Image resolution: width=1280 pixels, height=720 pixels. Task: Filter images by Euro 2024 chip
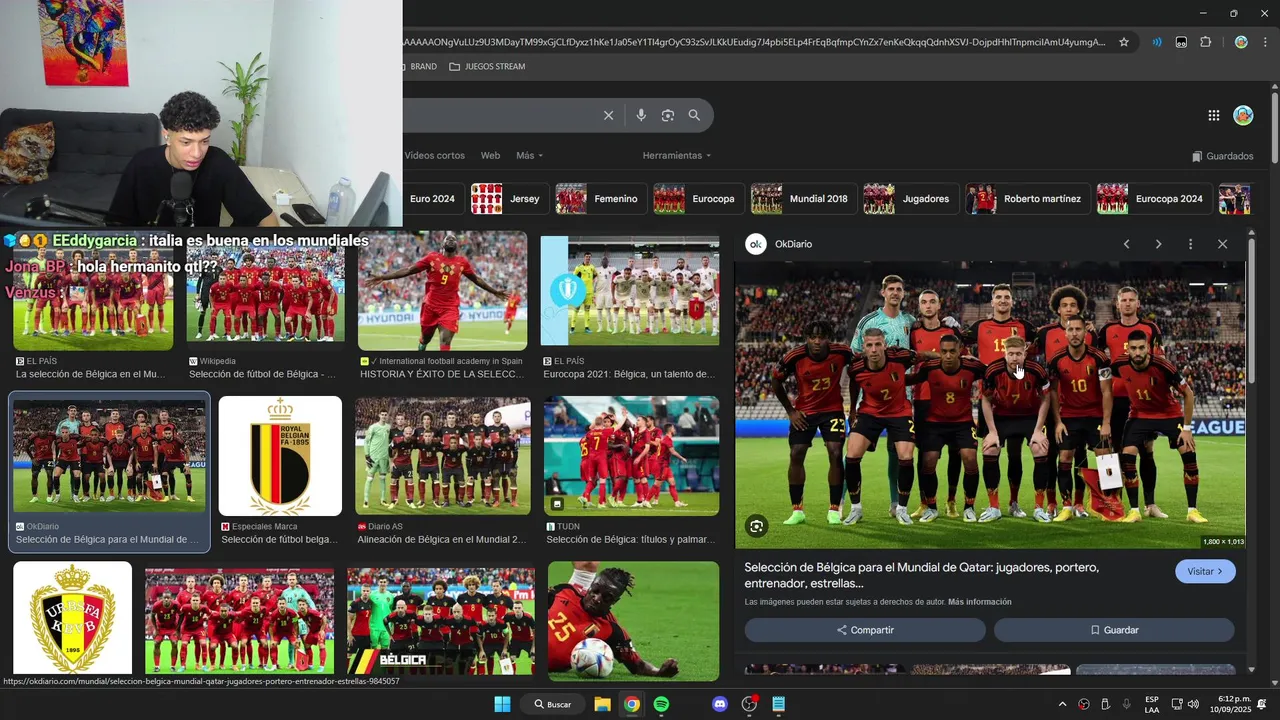[432, 199]
